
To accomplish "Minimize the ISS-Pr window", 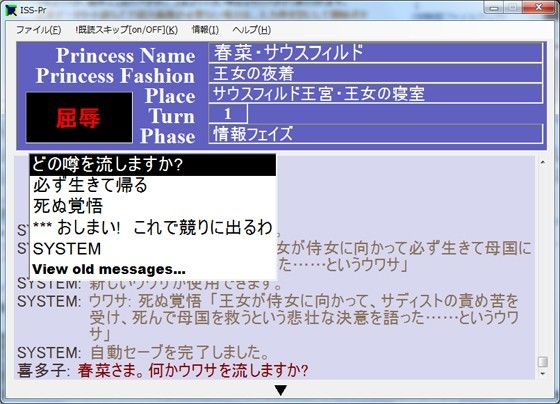I will tap(494, 8).
